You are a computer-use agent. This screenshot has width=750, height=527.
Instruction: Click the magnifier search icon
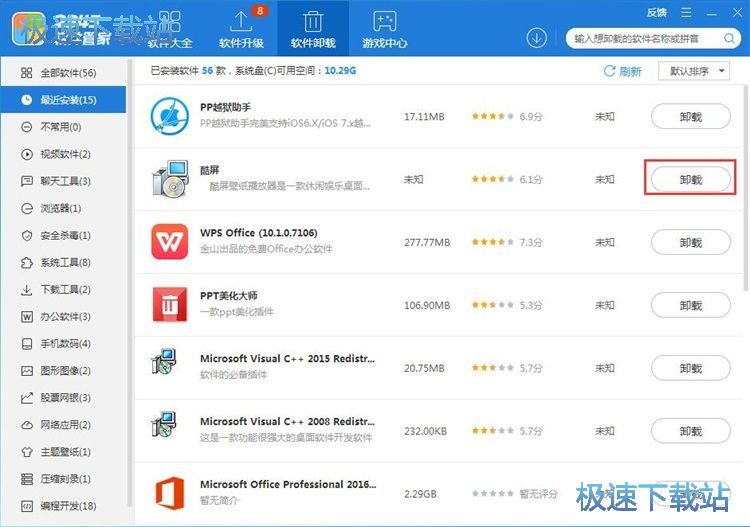point(729,38)
